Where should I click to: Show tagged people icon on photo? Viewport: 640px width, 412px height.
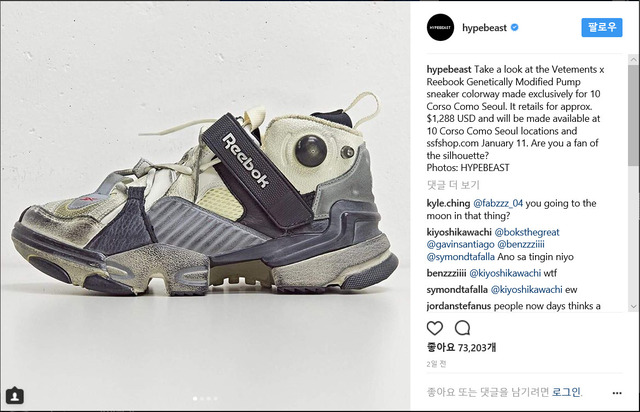click(15, 396)
